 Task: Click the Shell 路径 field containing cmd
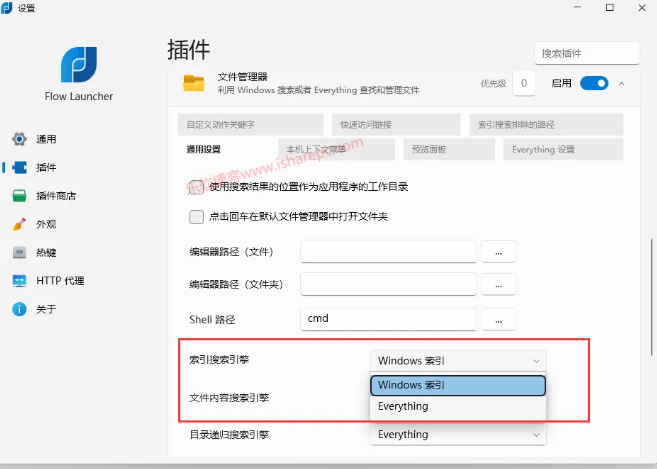(x=388, y=319)
